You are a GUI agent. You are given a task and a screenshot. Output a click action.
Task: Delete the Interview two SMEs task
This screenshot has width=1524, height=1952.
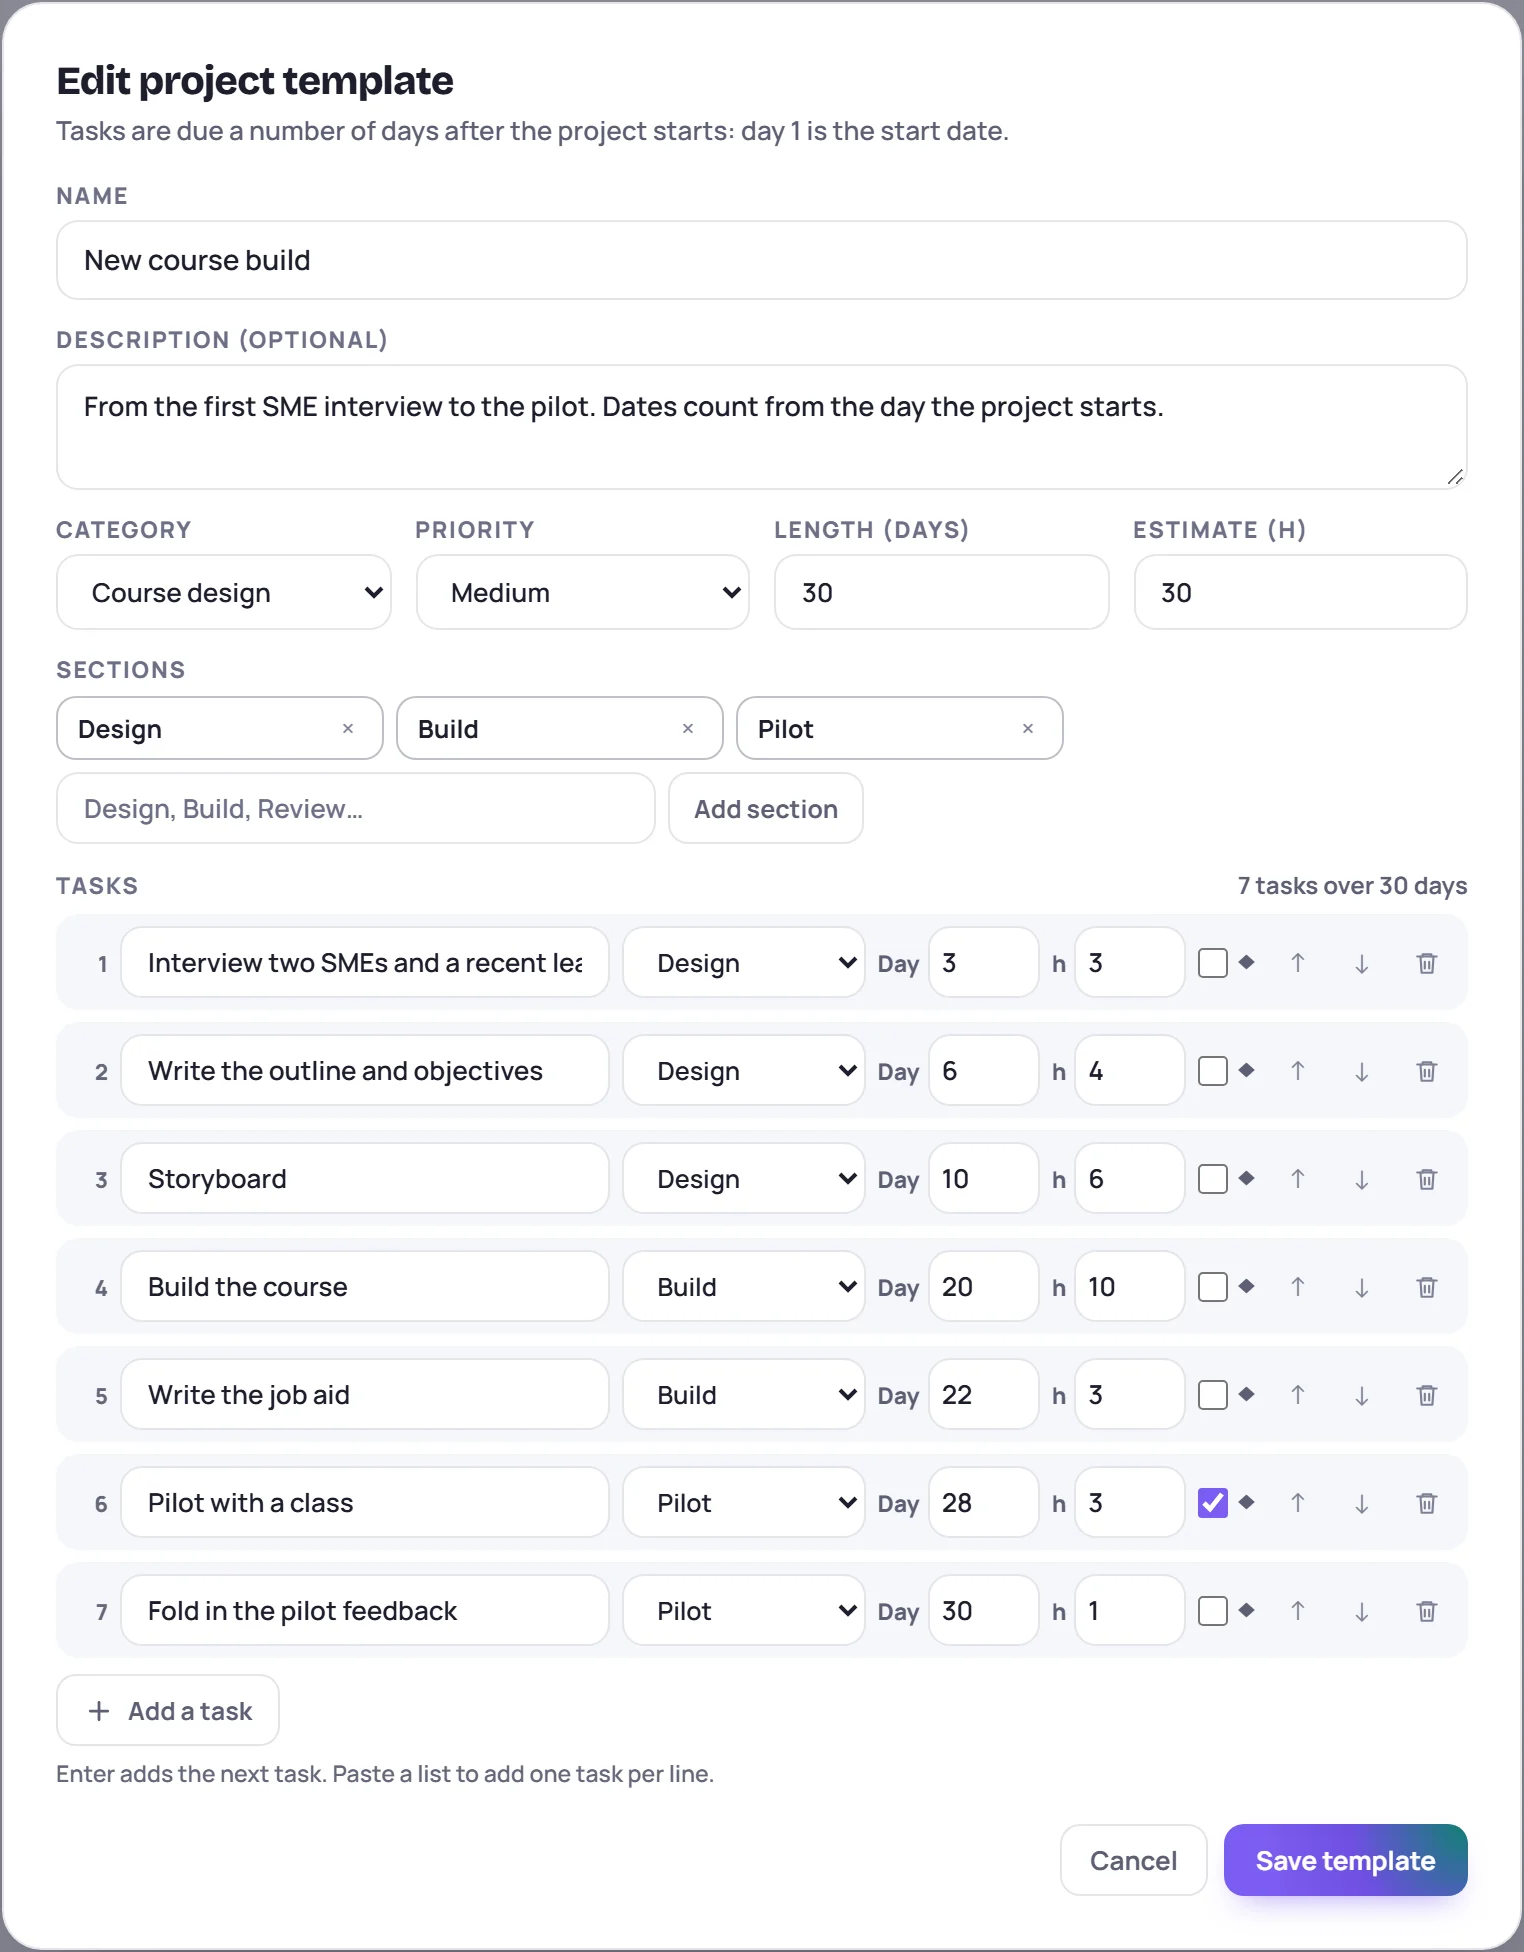pos(1427,963)
